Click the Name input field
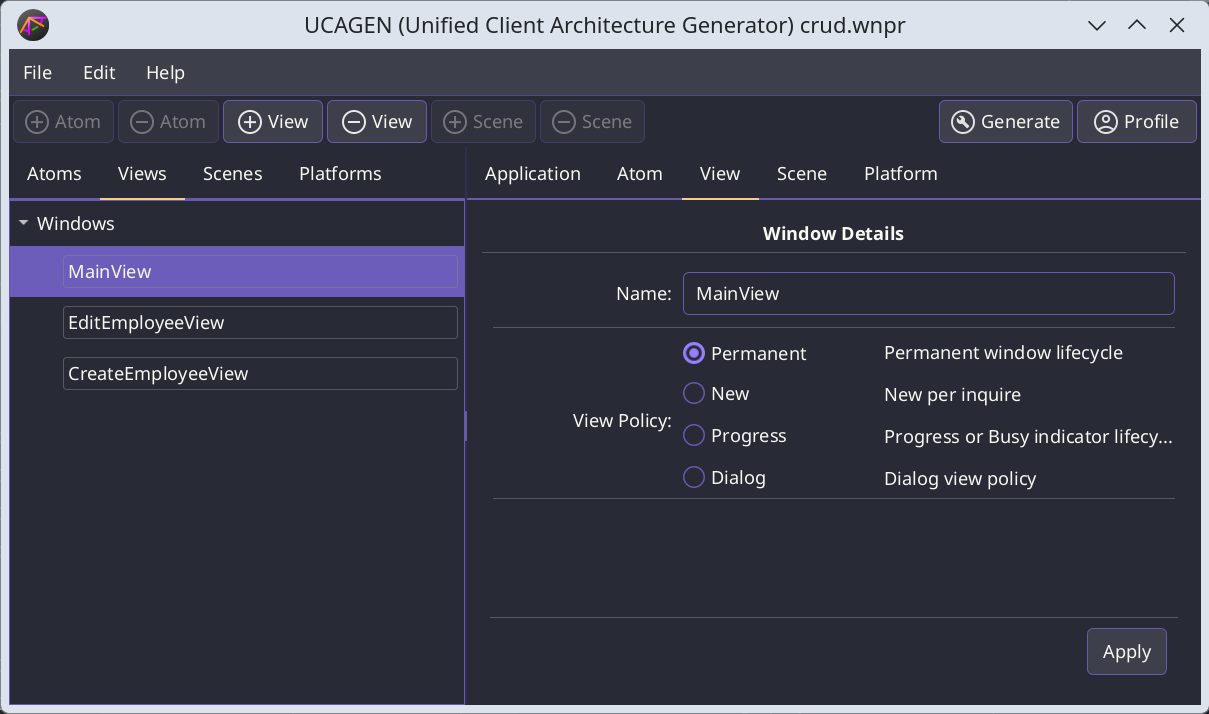The image size is (1209, 714). click(927, 294)
